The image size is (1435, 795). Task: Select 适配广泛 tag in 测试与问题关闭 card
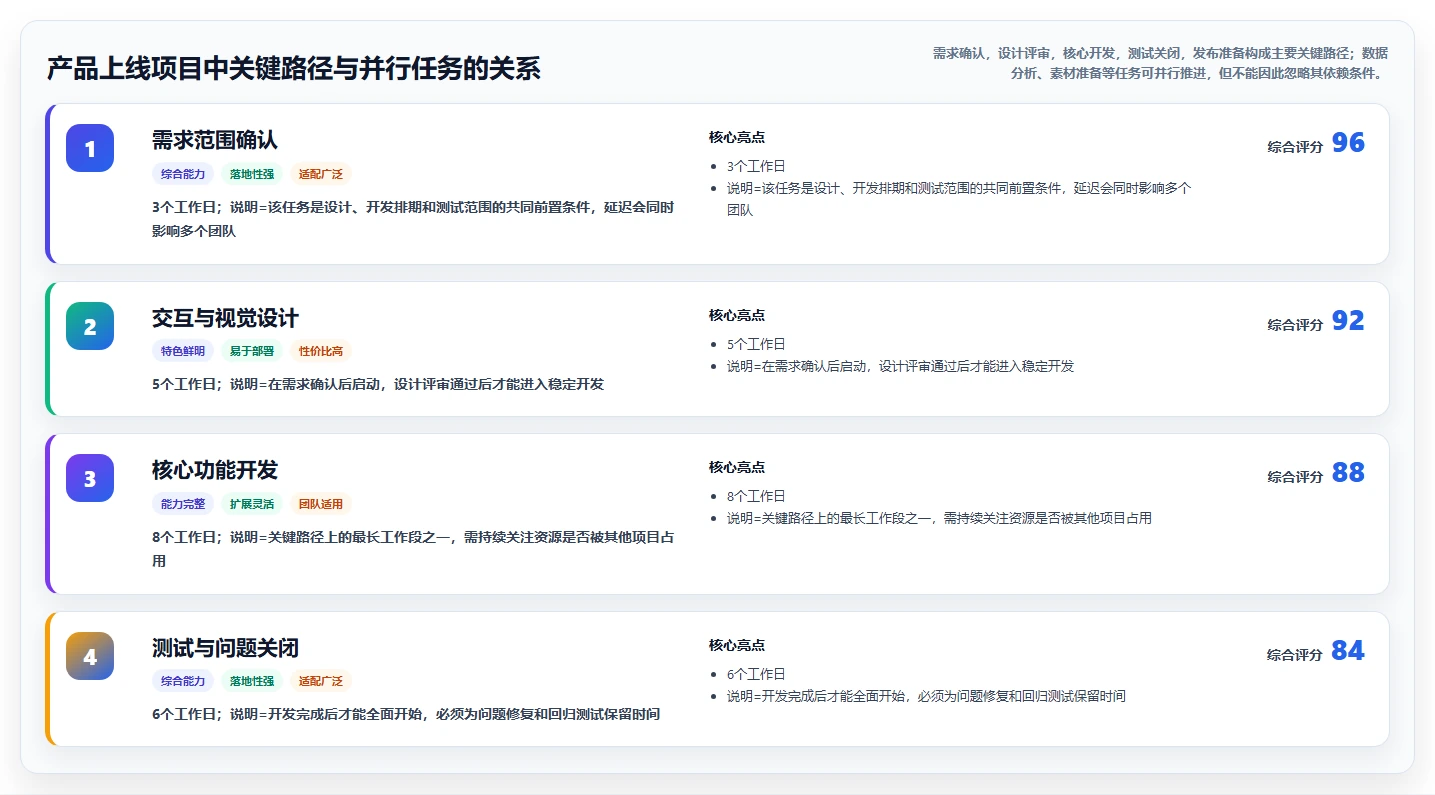point(320,681)
